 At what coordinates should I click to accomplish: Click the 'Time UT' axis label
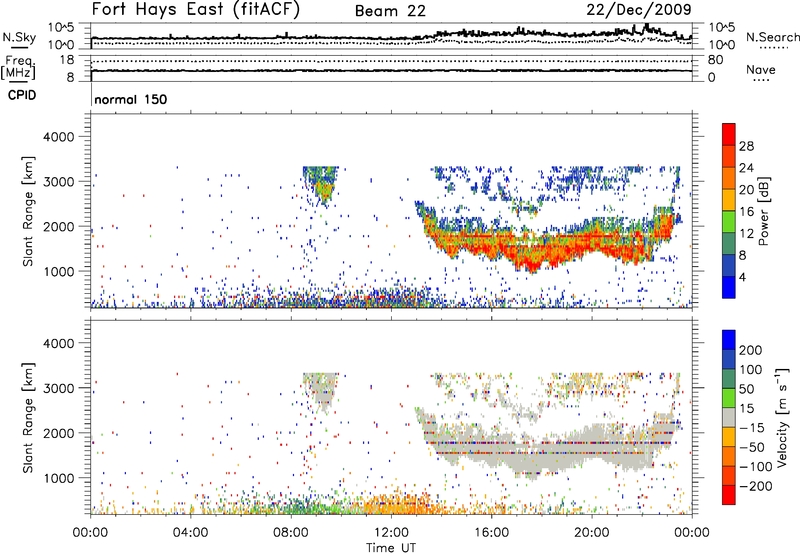coord(391,548)
